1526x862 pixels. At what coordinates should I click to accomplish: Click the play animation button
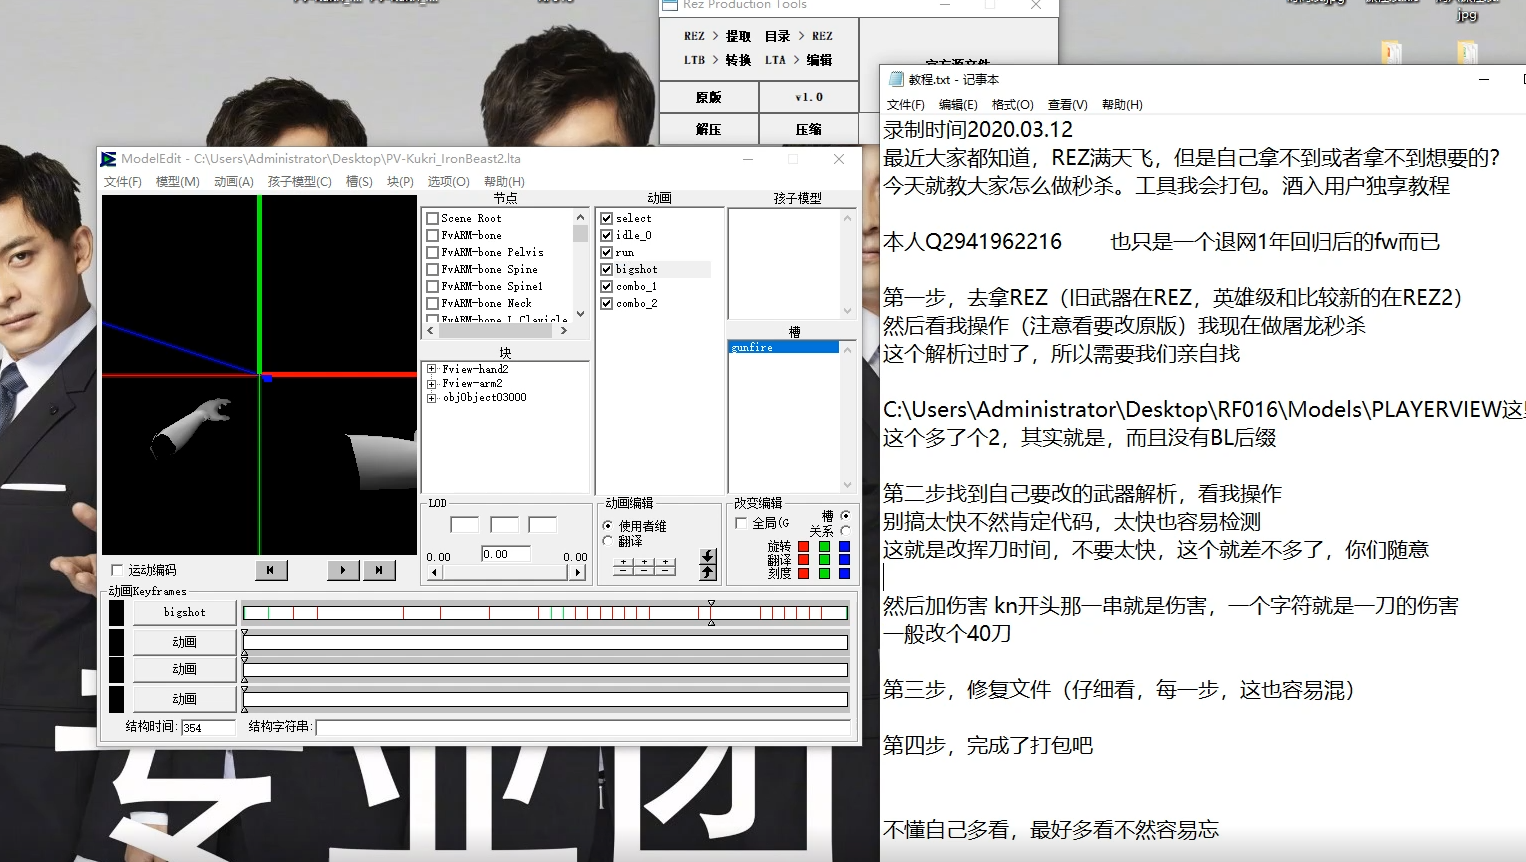343,570
